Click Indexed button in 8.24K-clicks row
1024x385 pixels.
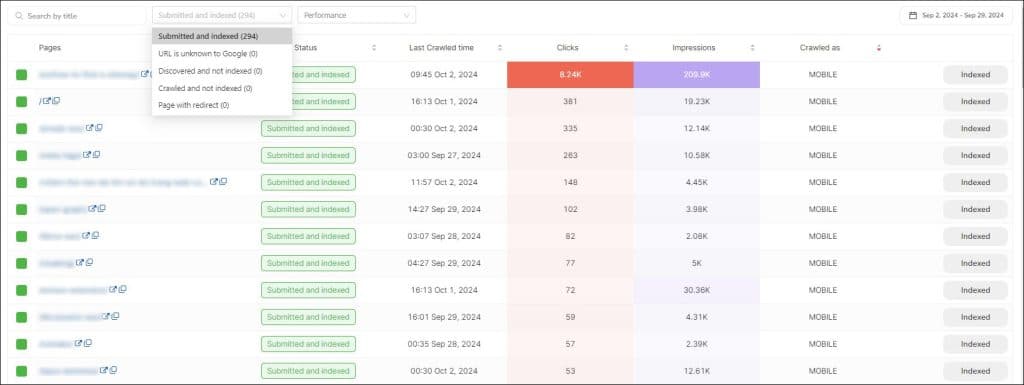pos(975,74)
